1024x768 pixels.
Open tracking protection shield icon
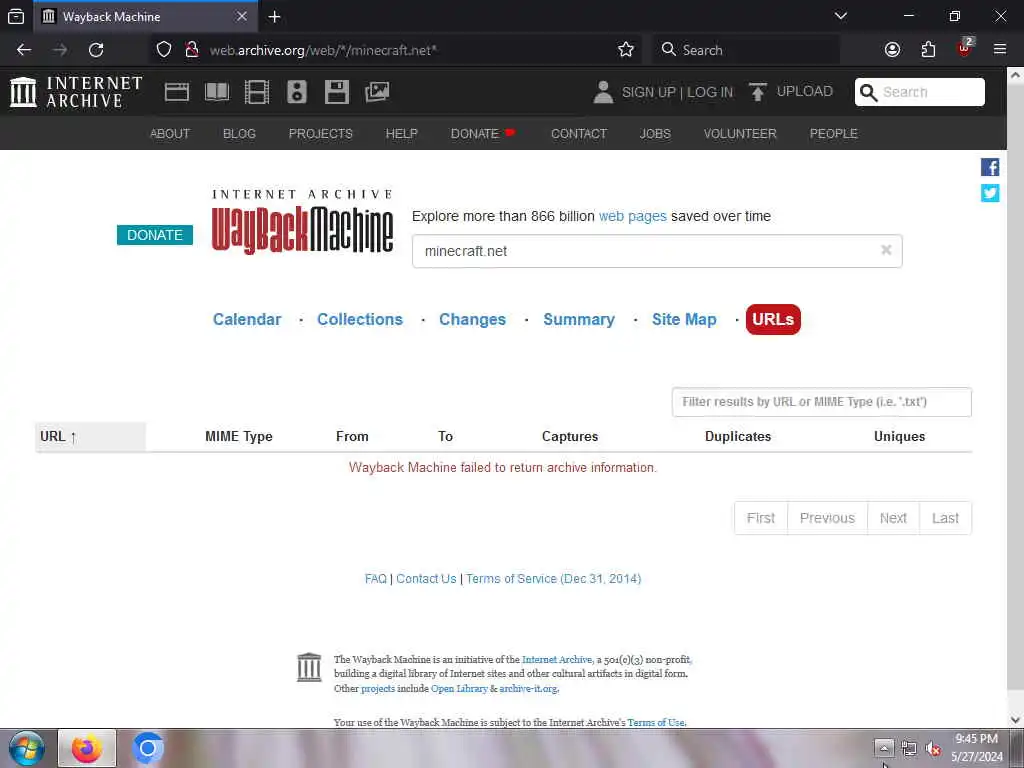pos(164,50)
